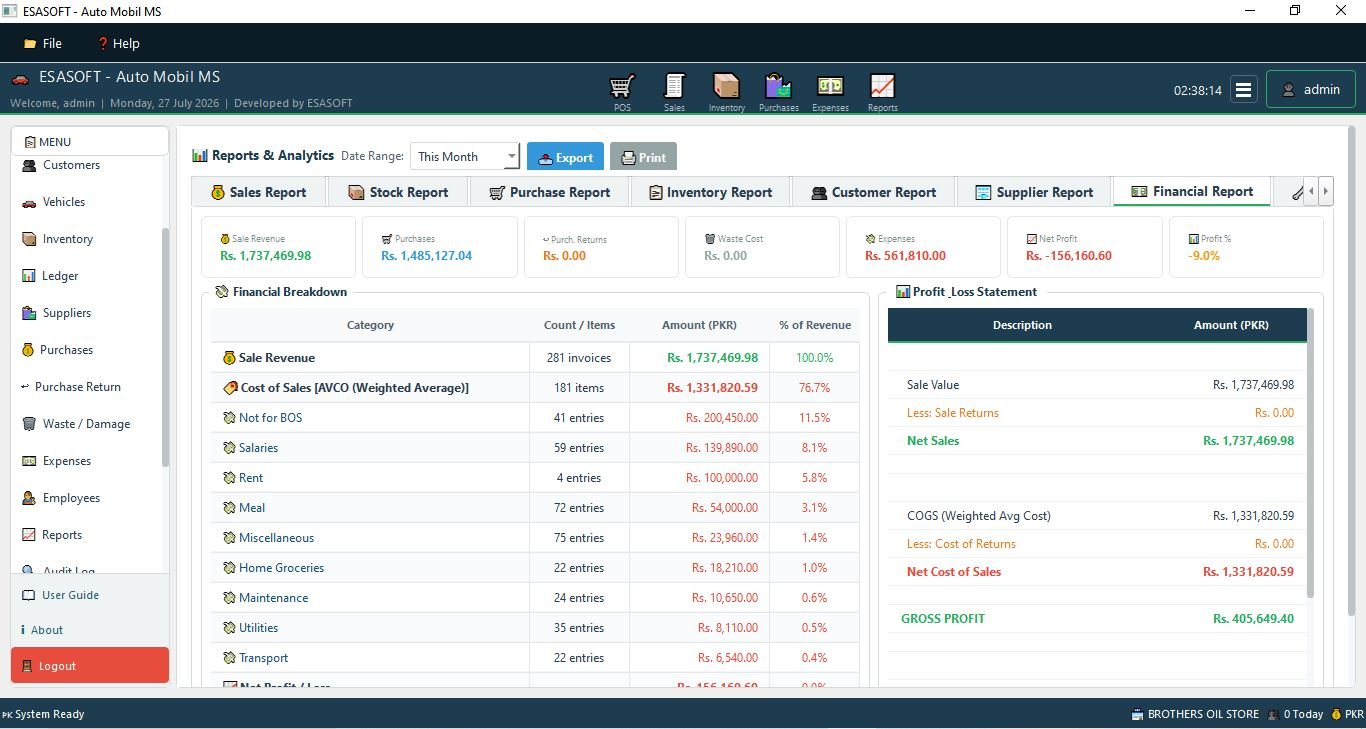This screenshot has width=1366, height=729.
Task: Click the BROTHERS OIL STORE shop icon in the status bar
Action: [x=1137, y=714]
